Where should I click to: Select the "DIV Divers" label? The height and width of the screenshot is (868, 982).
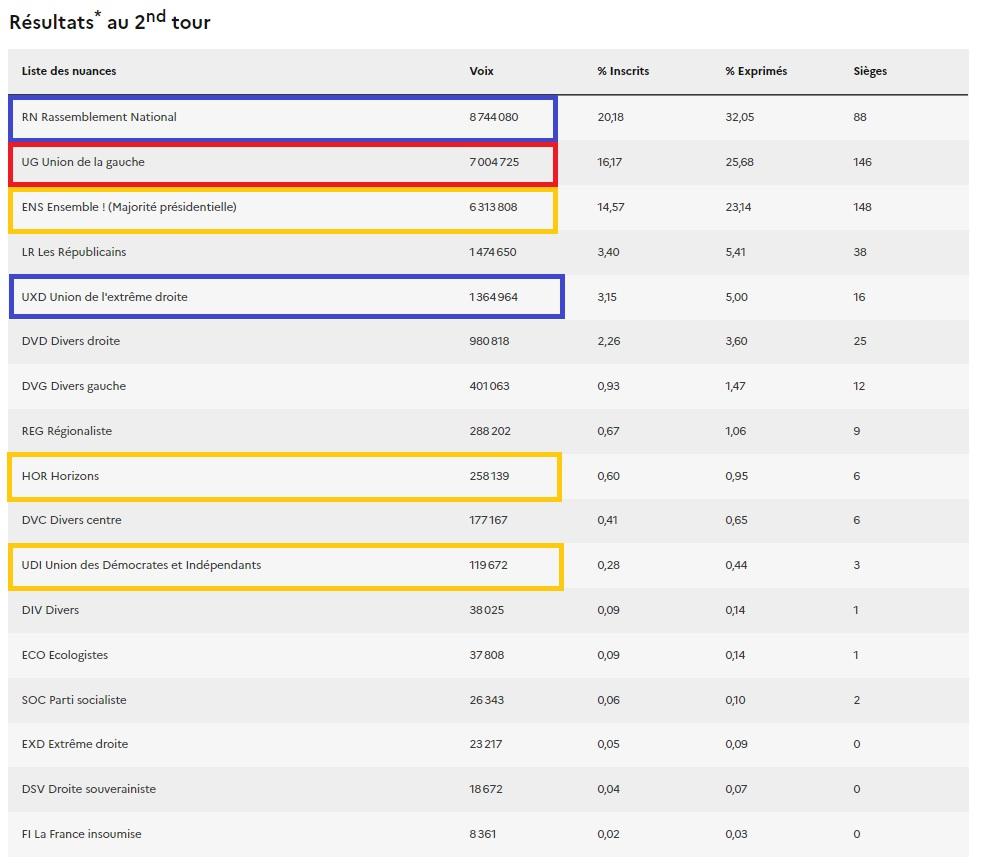click(50, 611)
